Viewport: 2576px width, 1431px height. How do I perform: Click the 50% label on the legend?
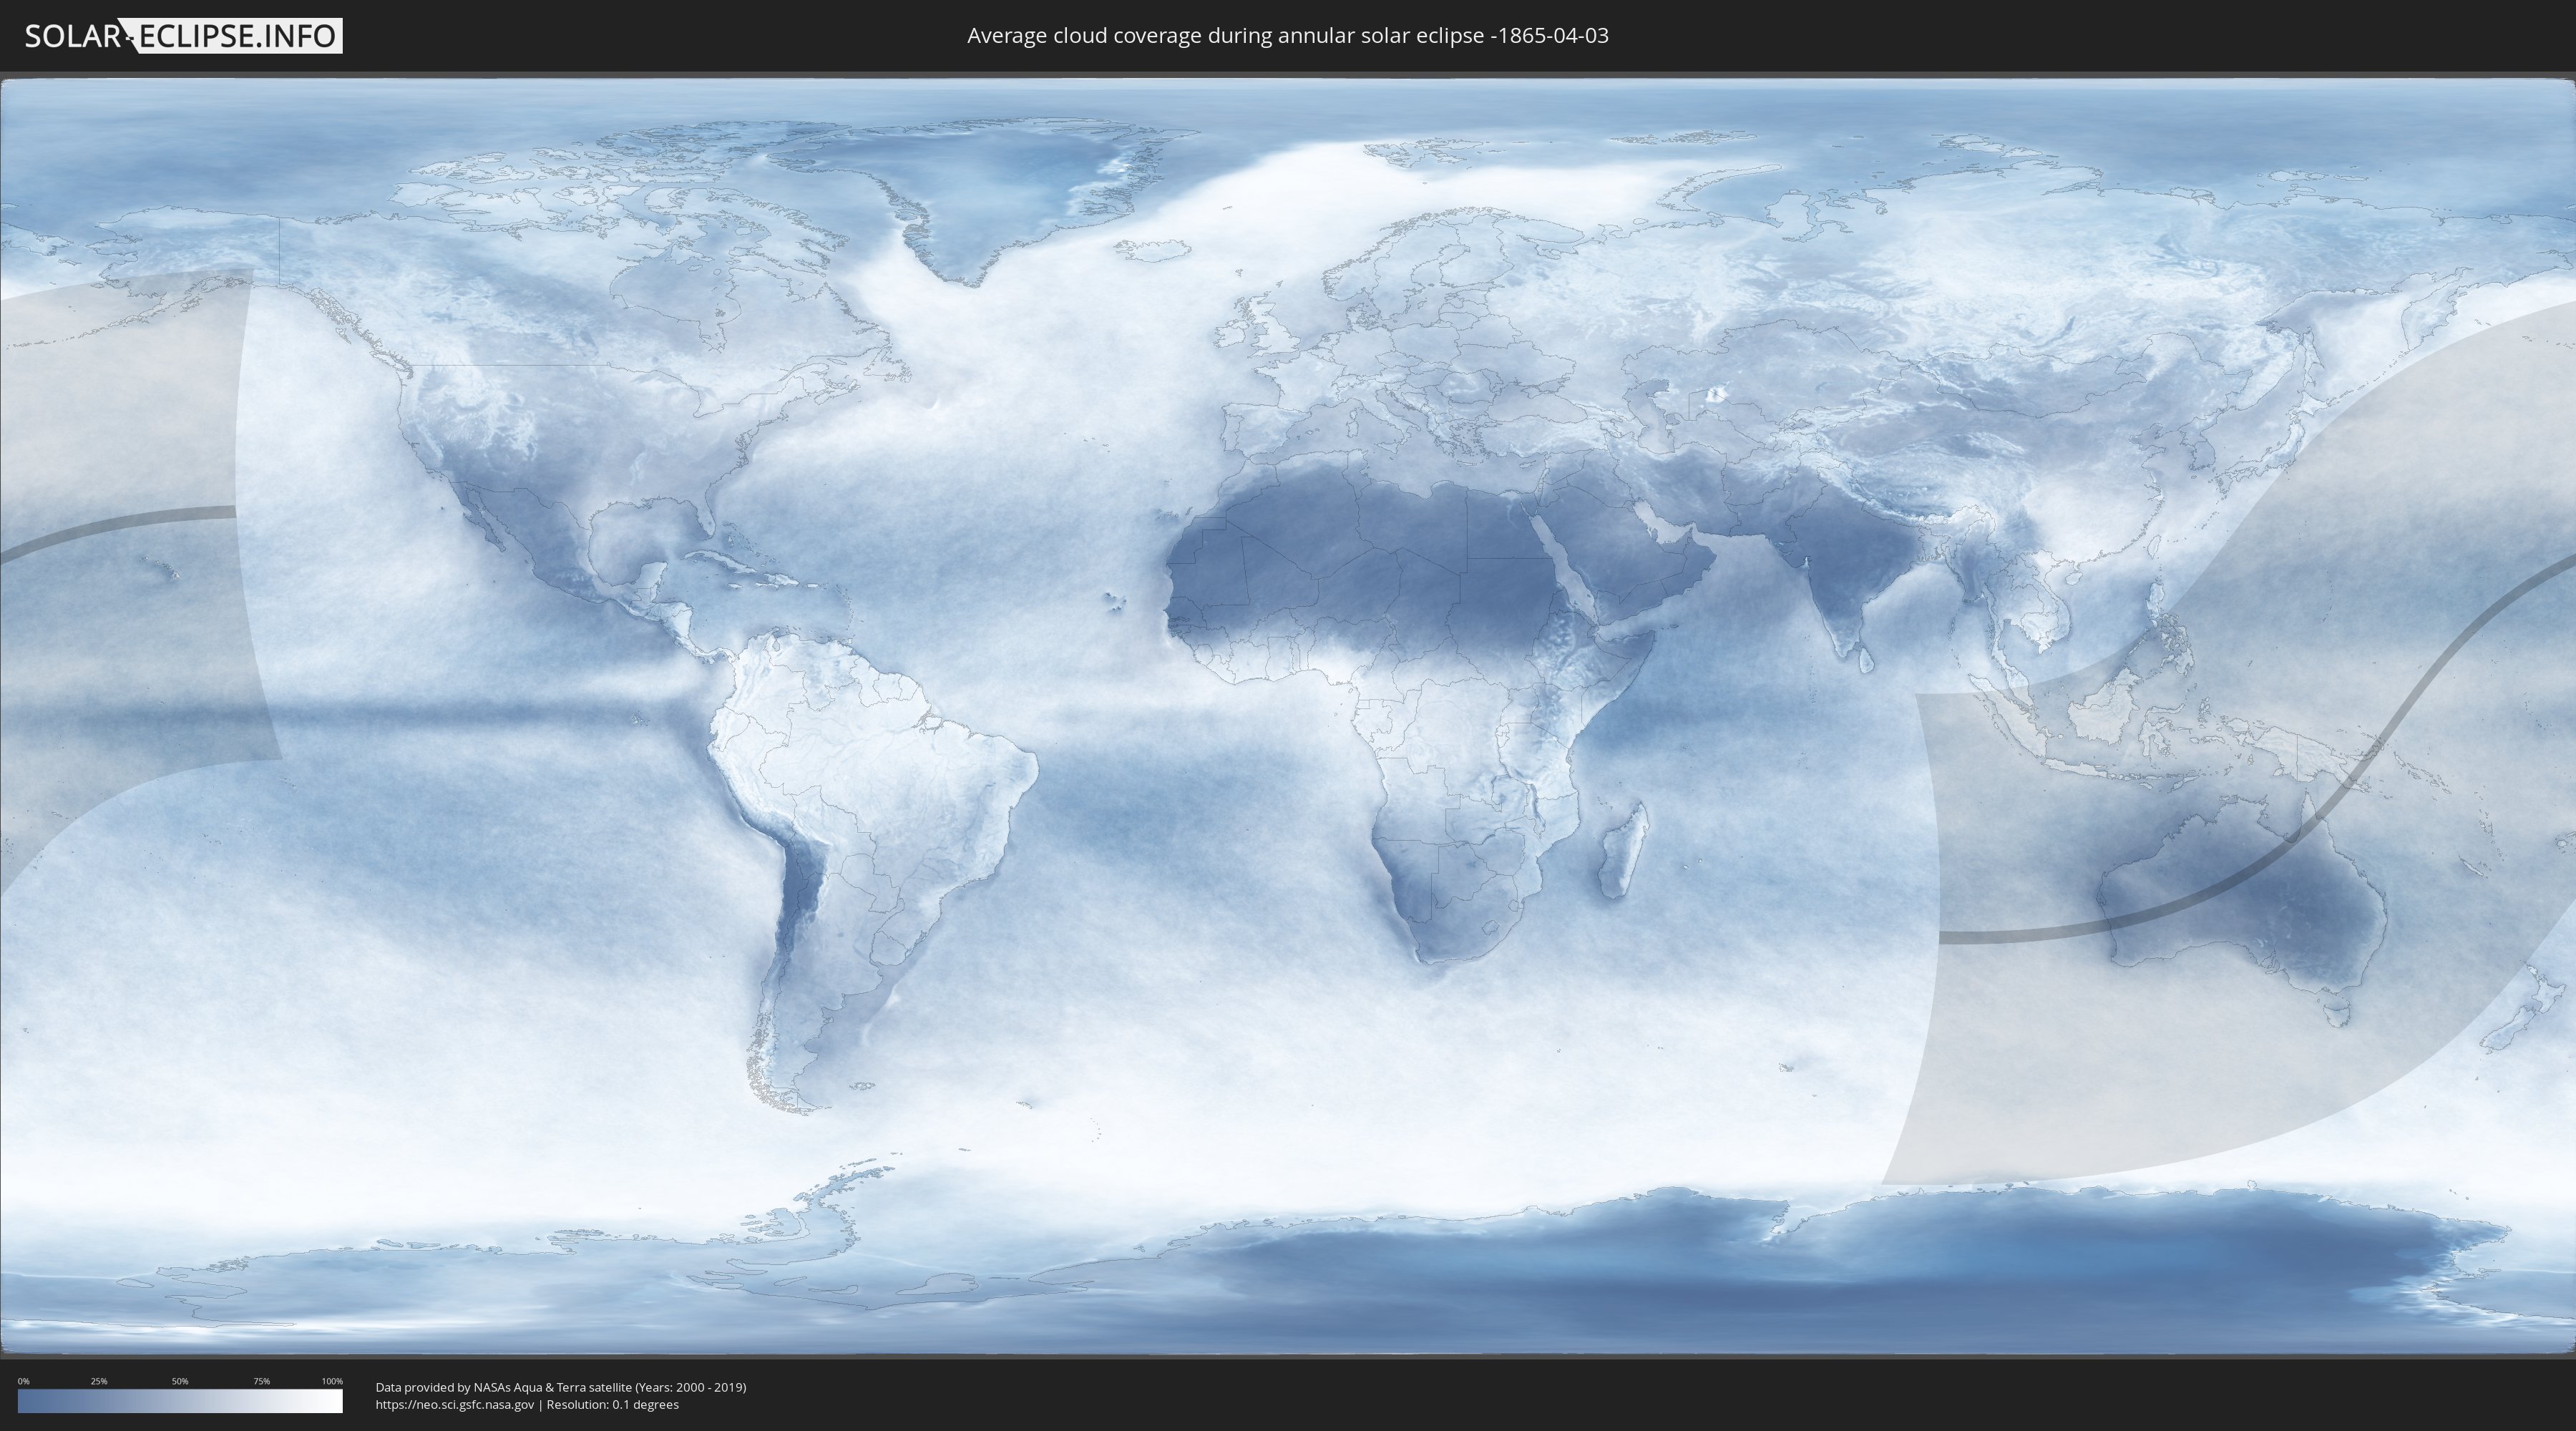[x=180, y=1381]
